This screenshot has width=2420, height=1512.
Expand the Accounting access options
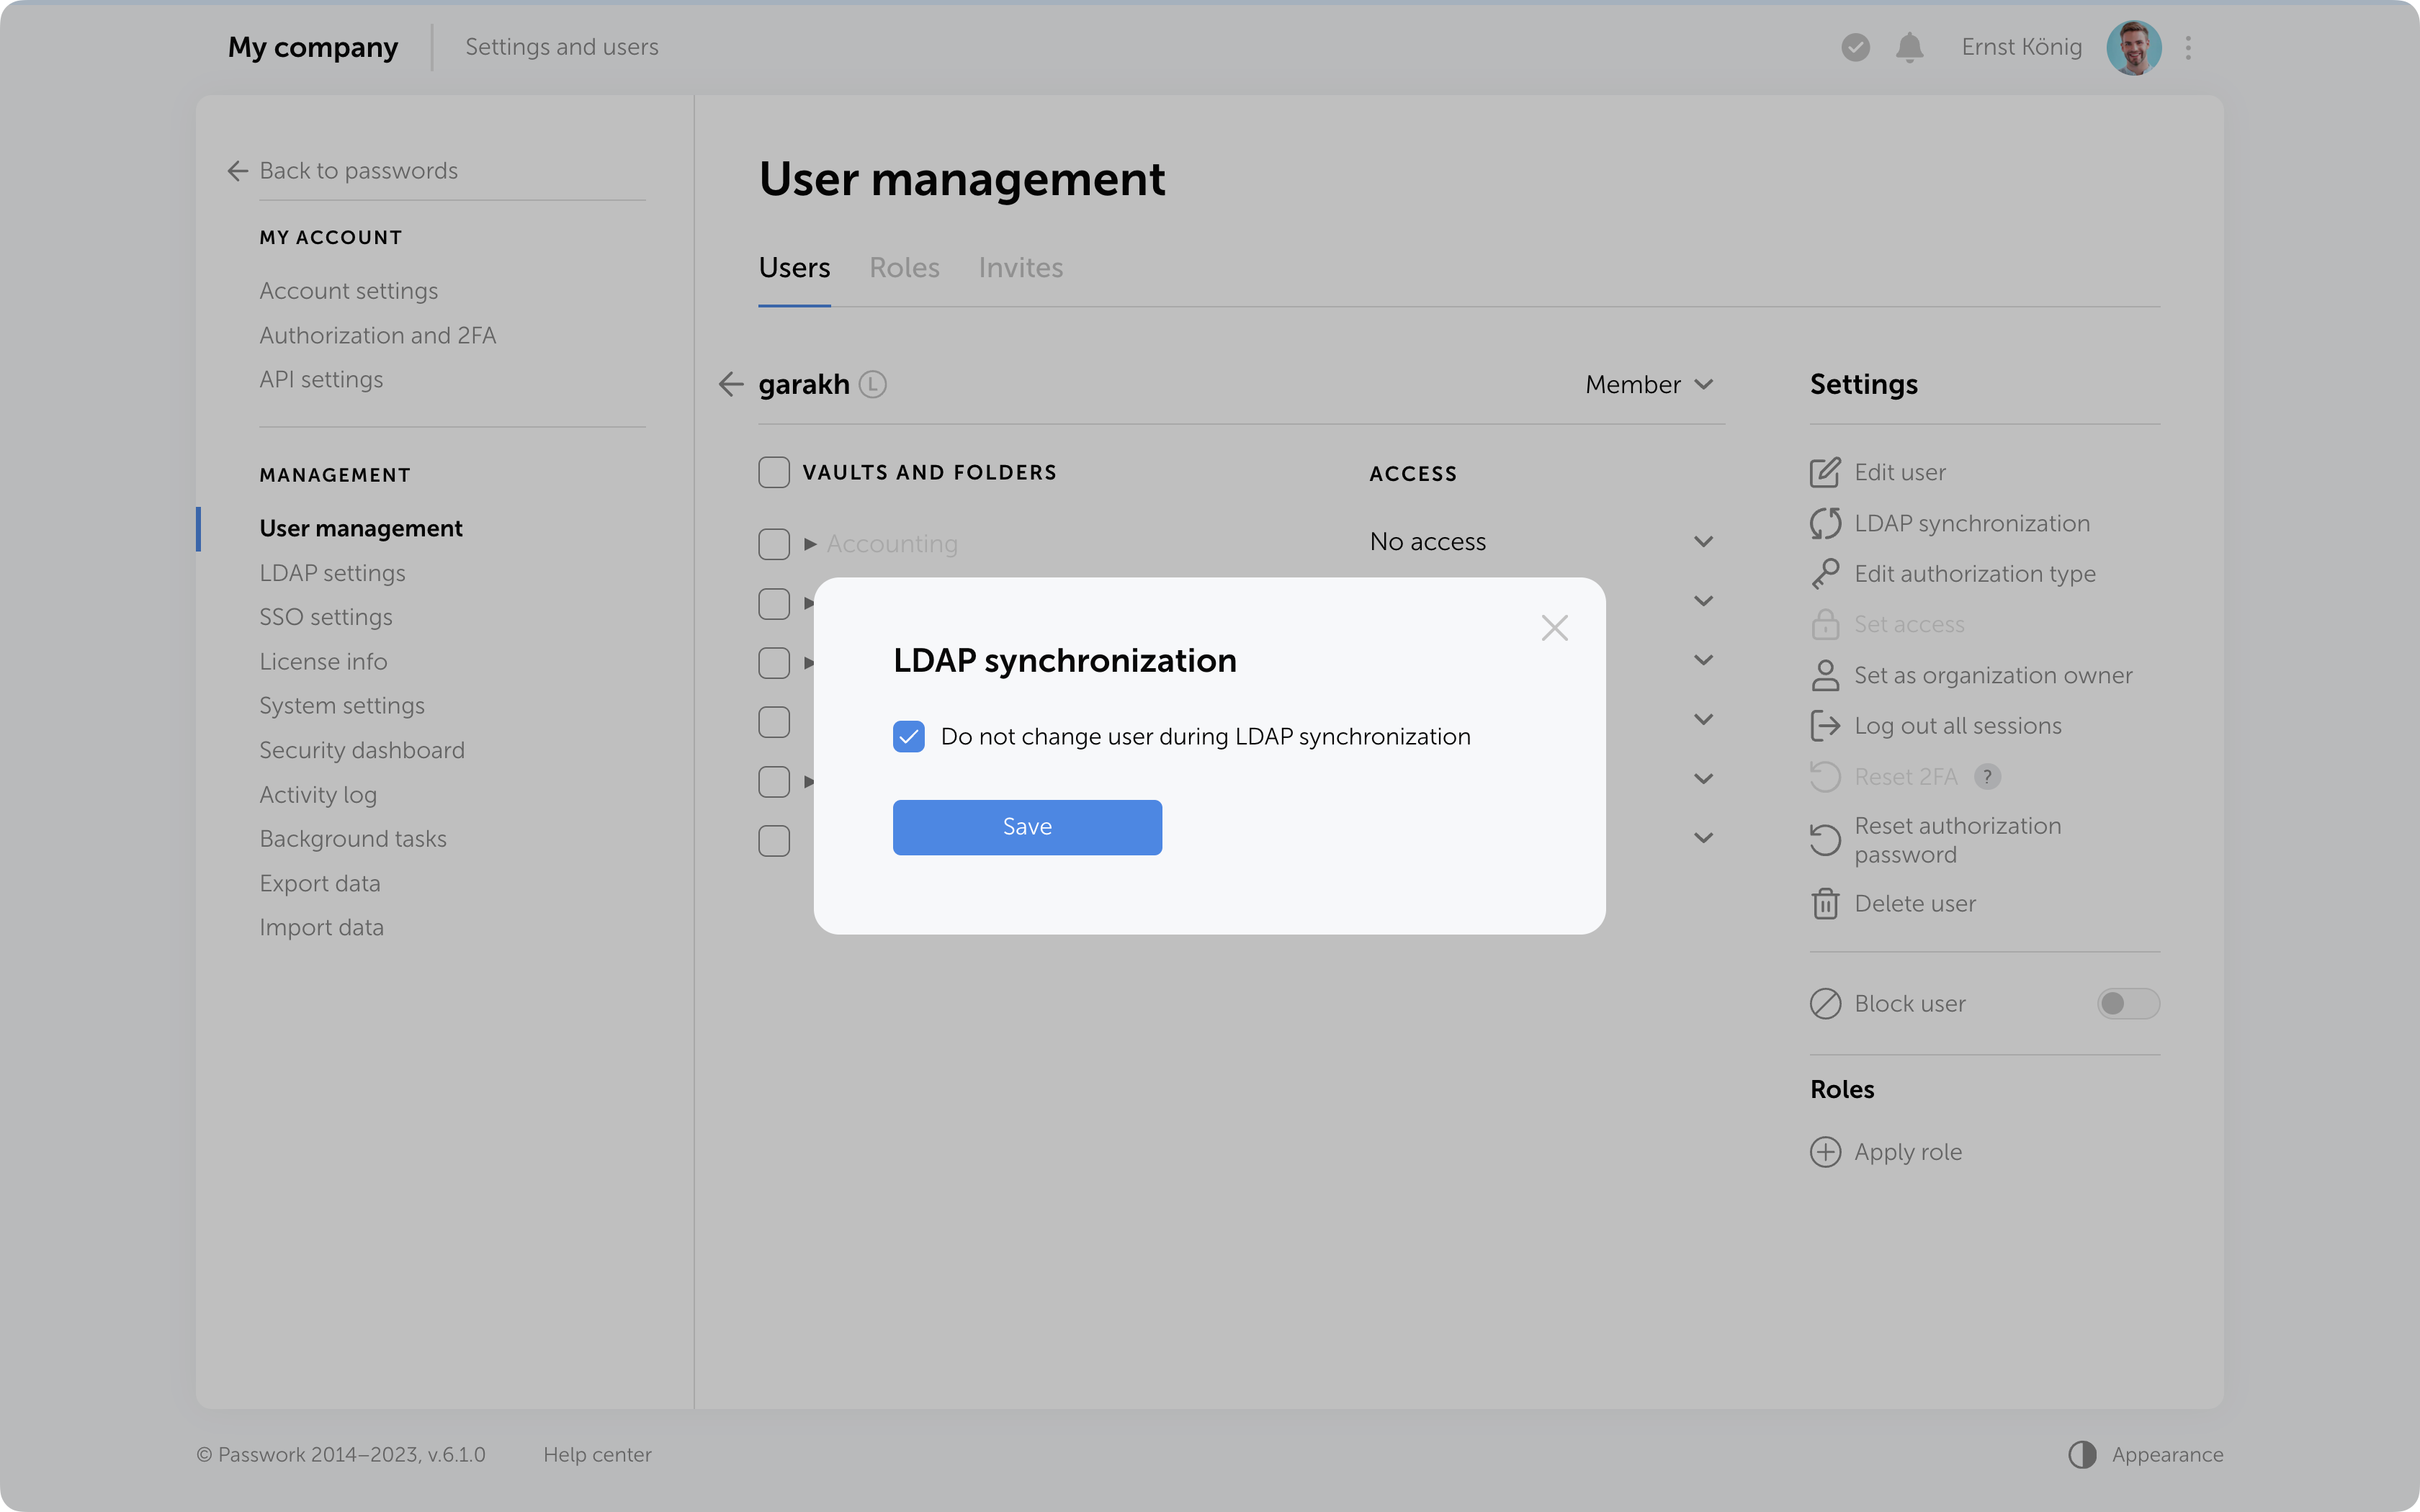(1703, 541)
